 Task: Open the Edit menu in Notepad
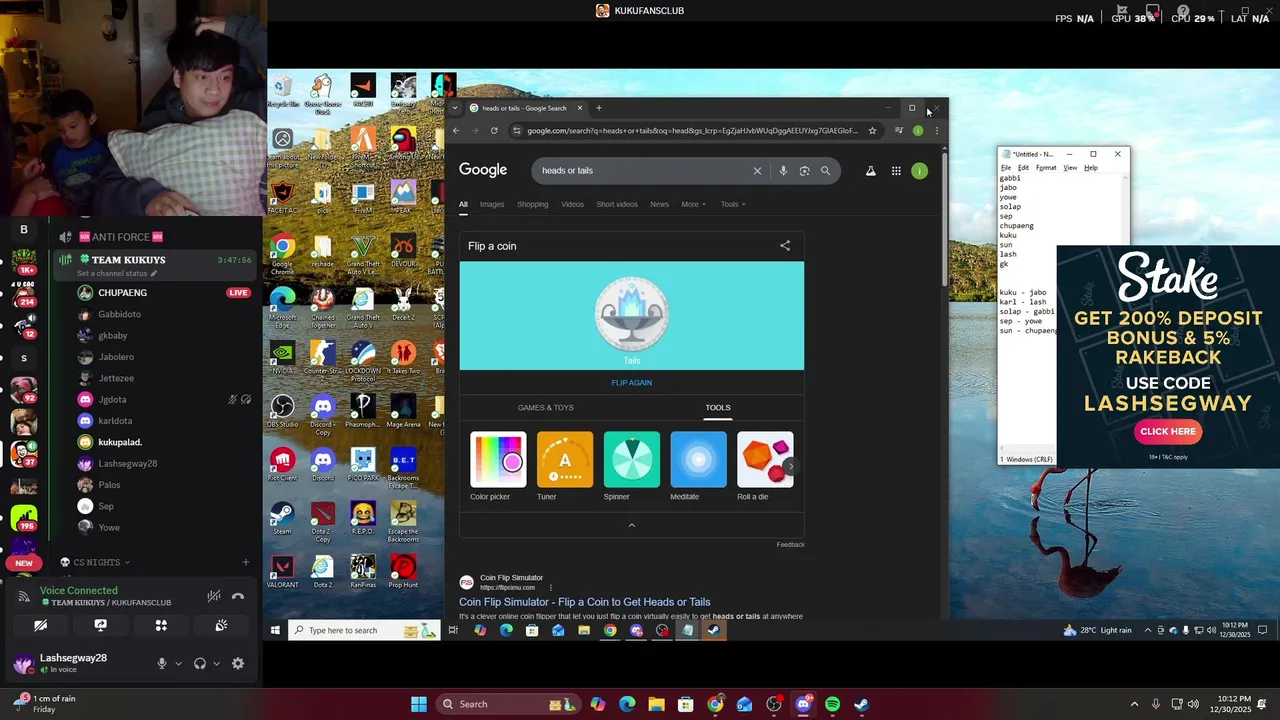(1023, 168)
